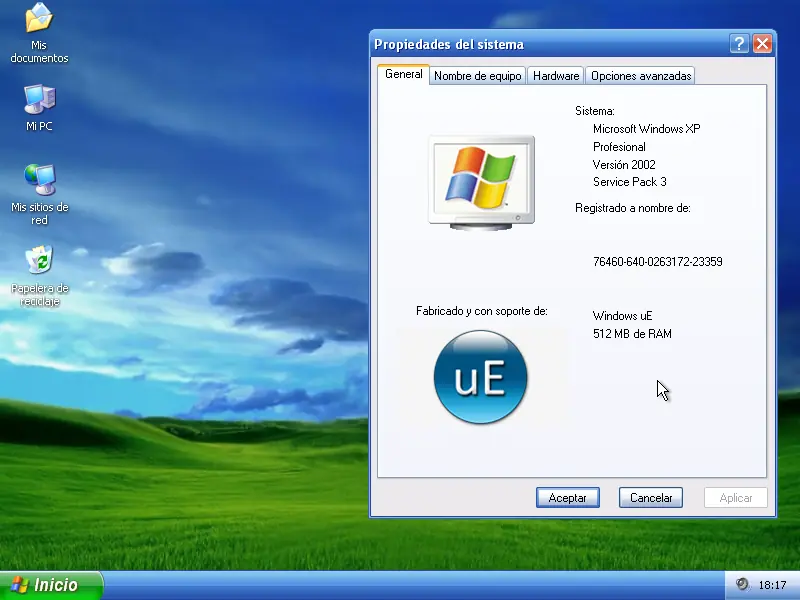Click the Profesional edition text
800x600 pixels.
pos(619,147)
